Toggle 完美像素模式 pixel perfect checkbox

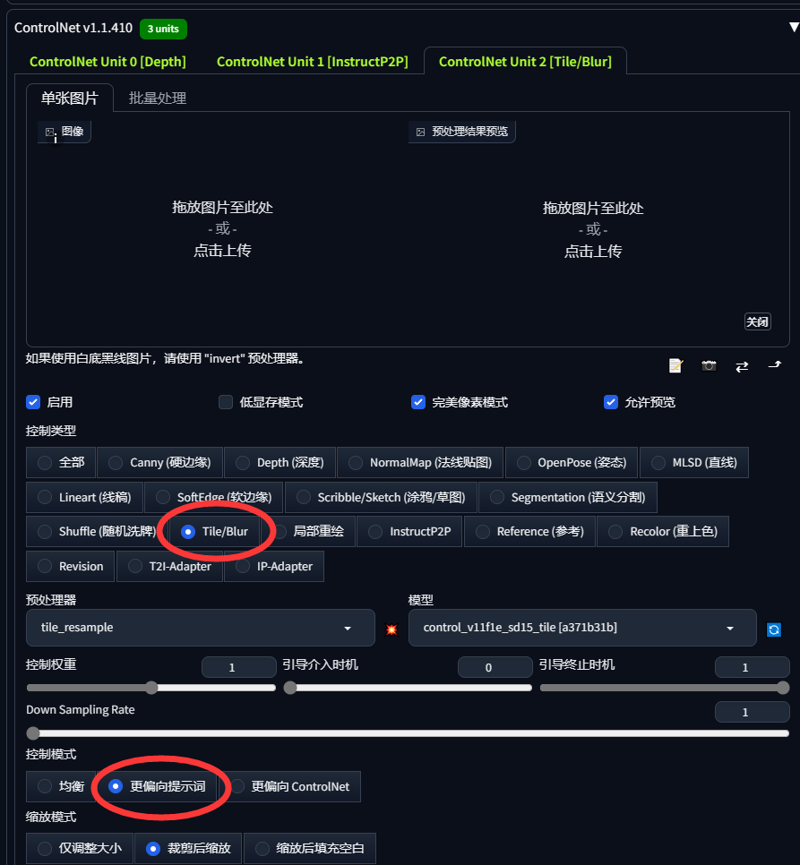(418, 402)
